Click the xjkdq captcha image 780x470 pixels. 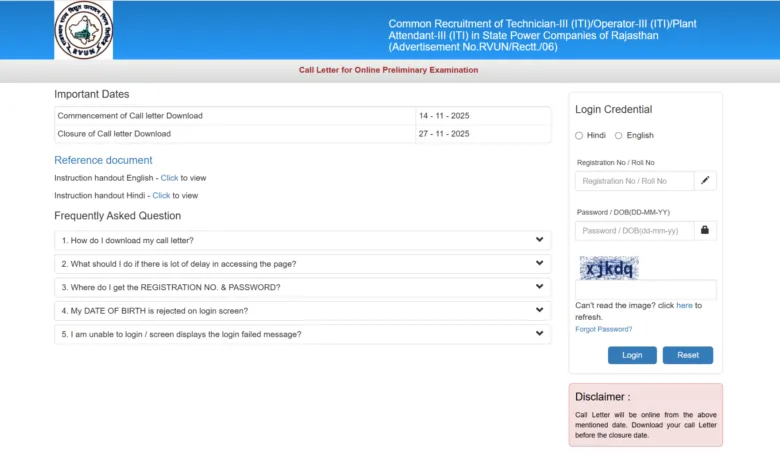(609, 268)
